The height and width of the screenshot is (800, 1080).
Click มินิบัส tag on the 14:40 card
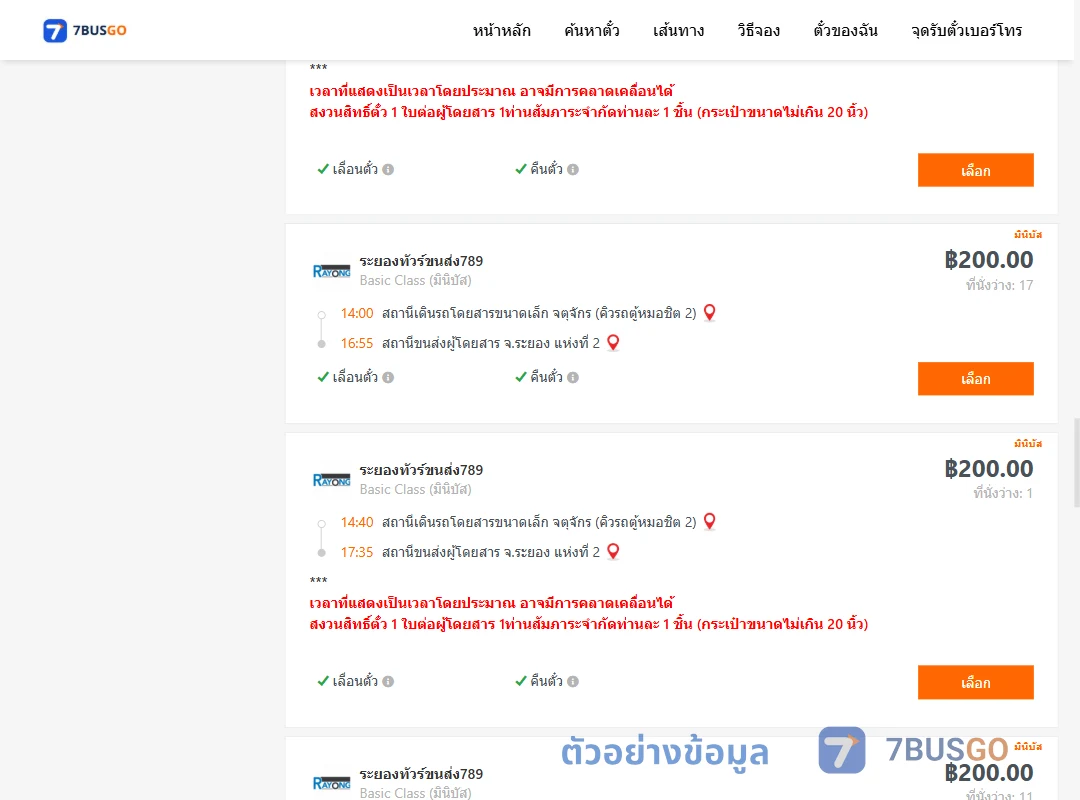coord(1028,444)
